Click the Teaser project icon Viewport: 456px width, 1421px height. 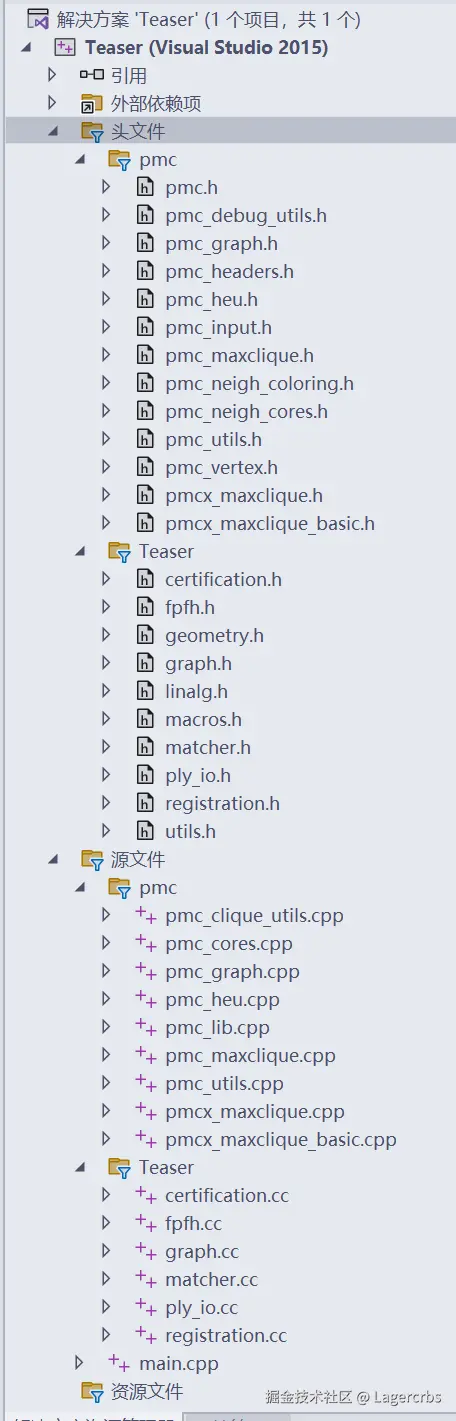65,47
